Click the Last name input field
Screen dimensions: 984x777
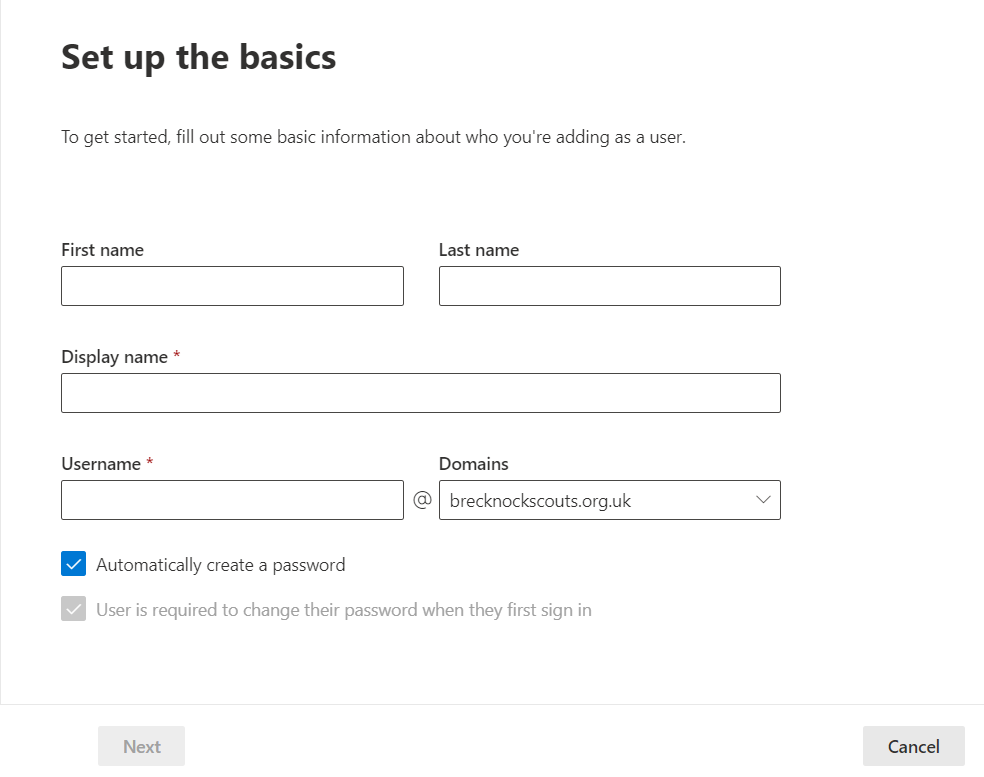(609, 286)
